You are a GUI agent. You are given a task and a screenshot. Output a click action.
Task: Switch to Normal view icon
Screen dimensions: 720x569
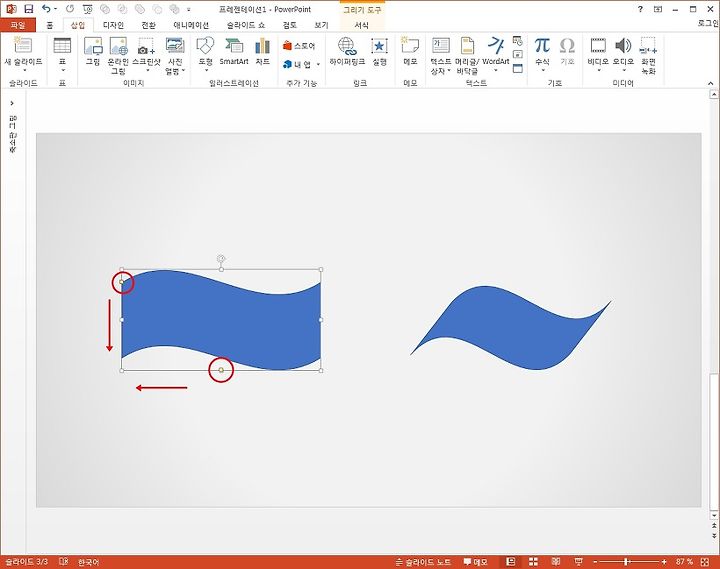(x=511, y=562)
